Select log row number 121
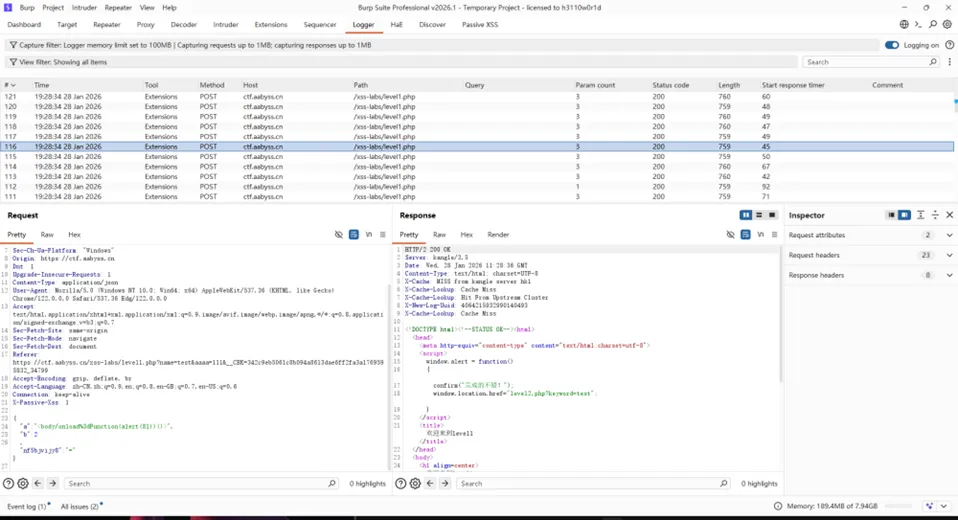The height and width of the screenshot is (520, 958). click(x=478, y=97)
